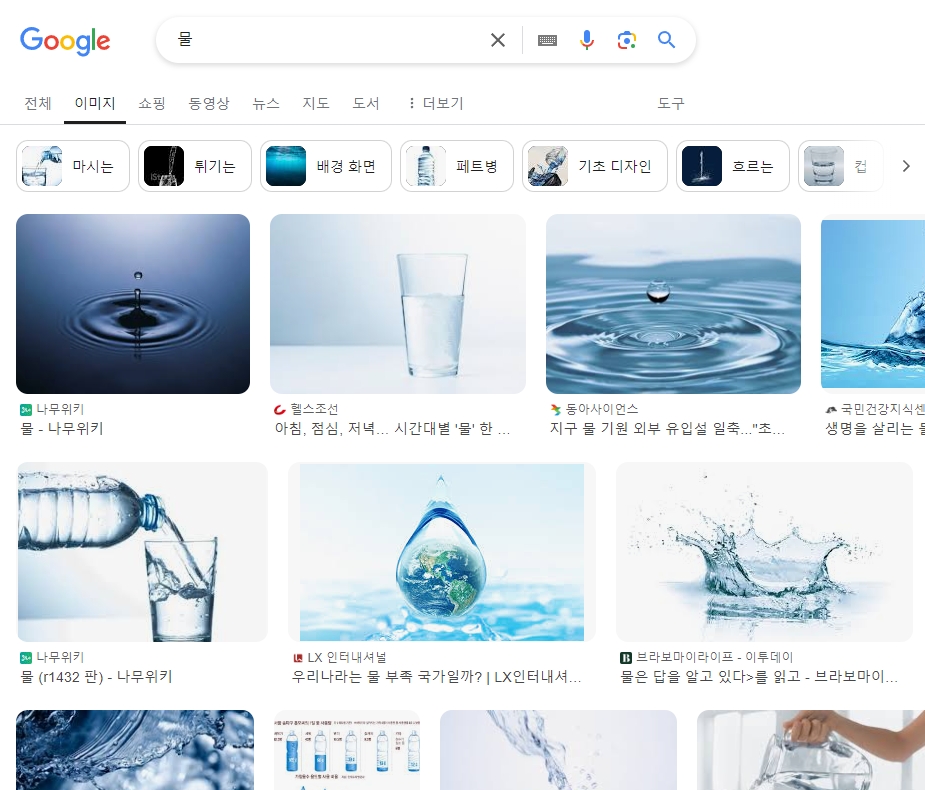Open the 도서 tab
Screen dimensions: 925x790
pyautogui.click(x=366, y=103)
